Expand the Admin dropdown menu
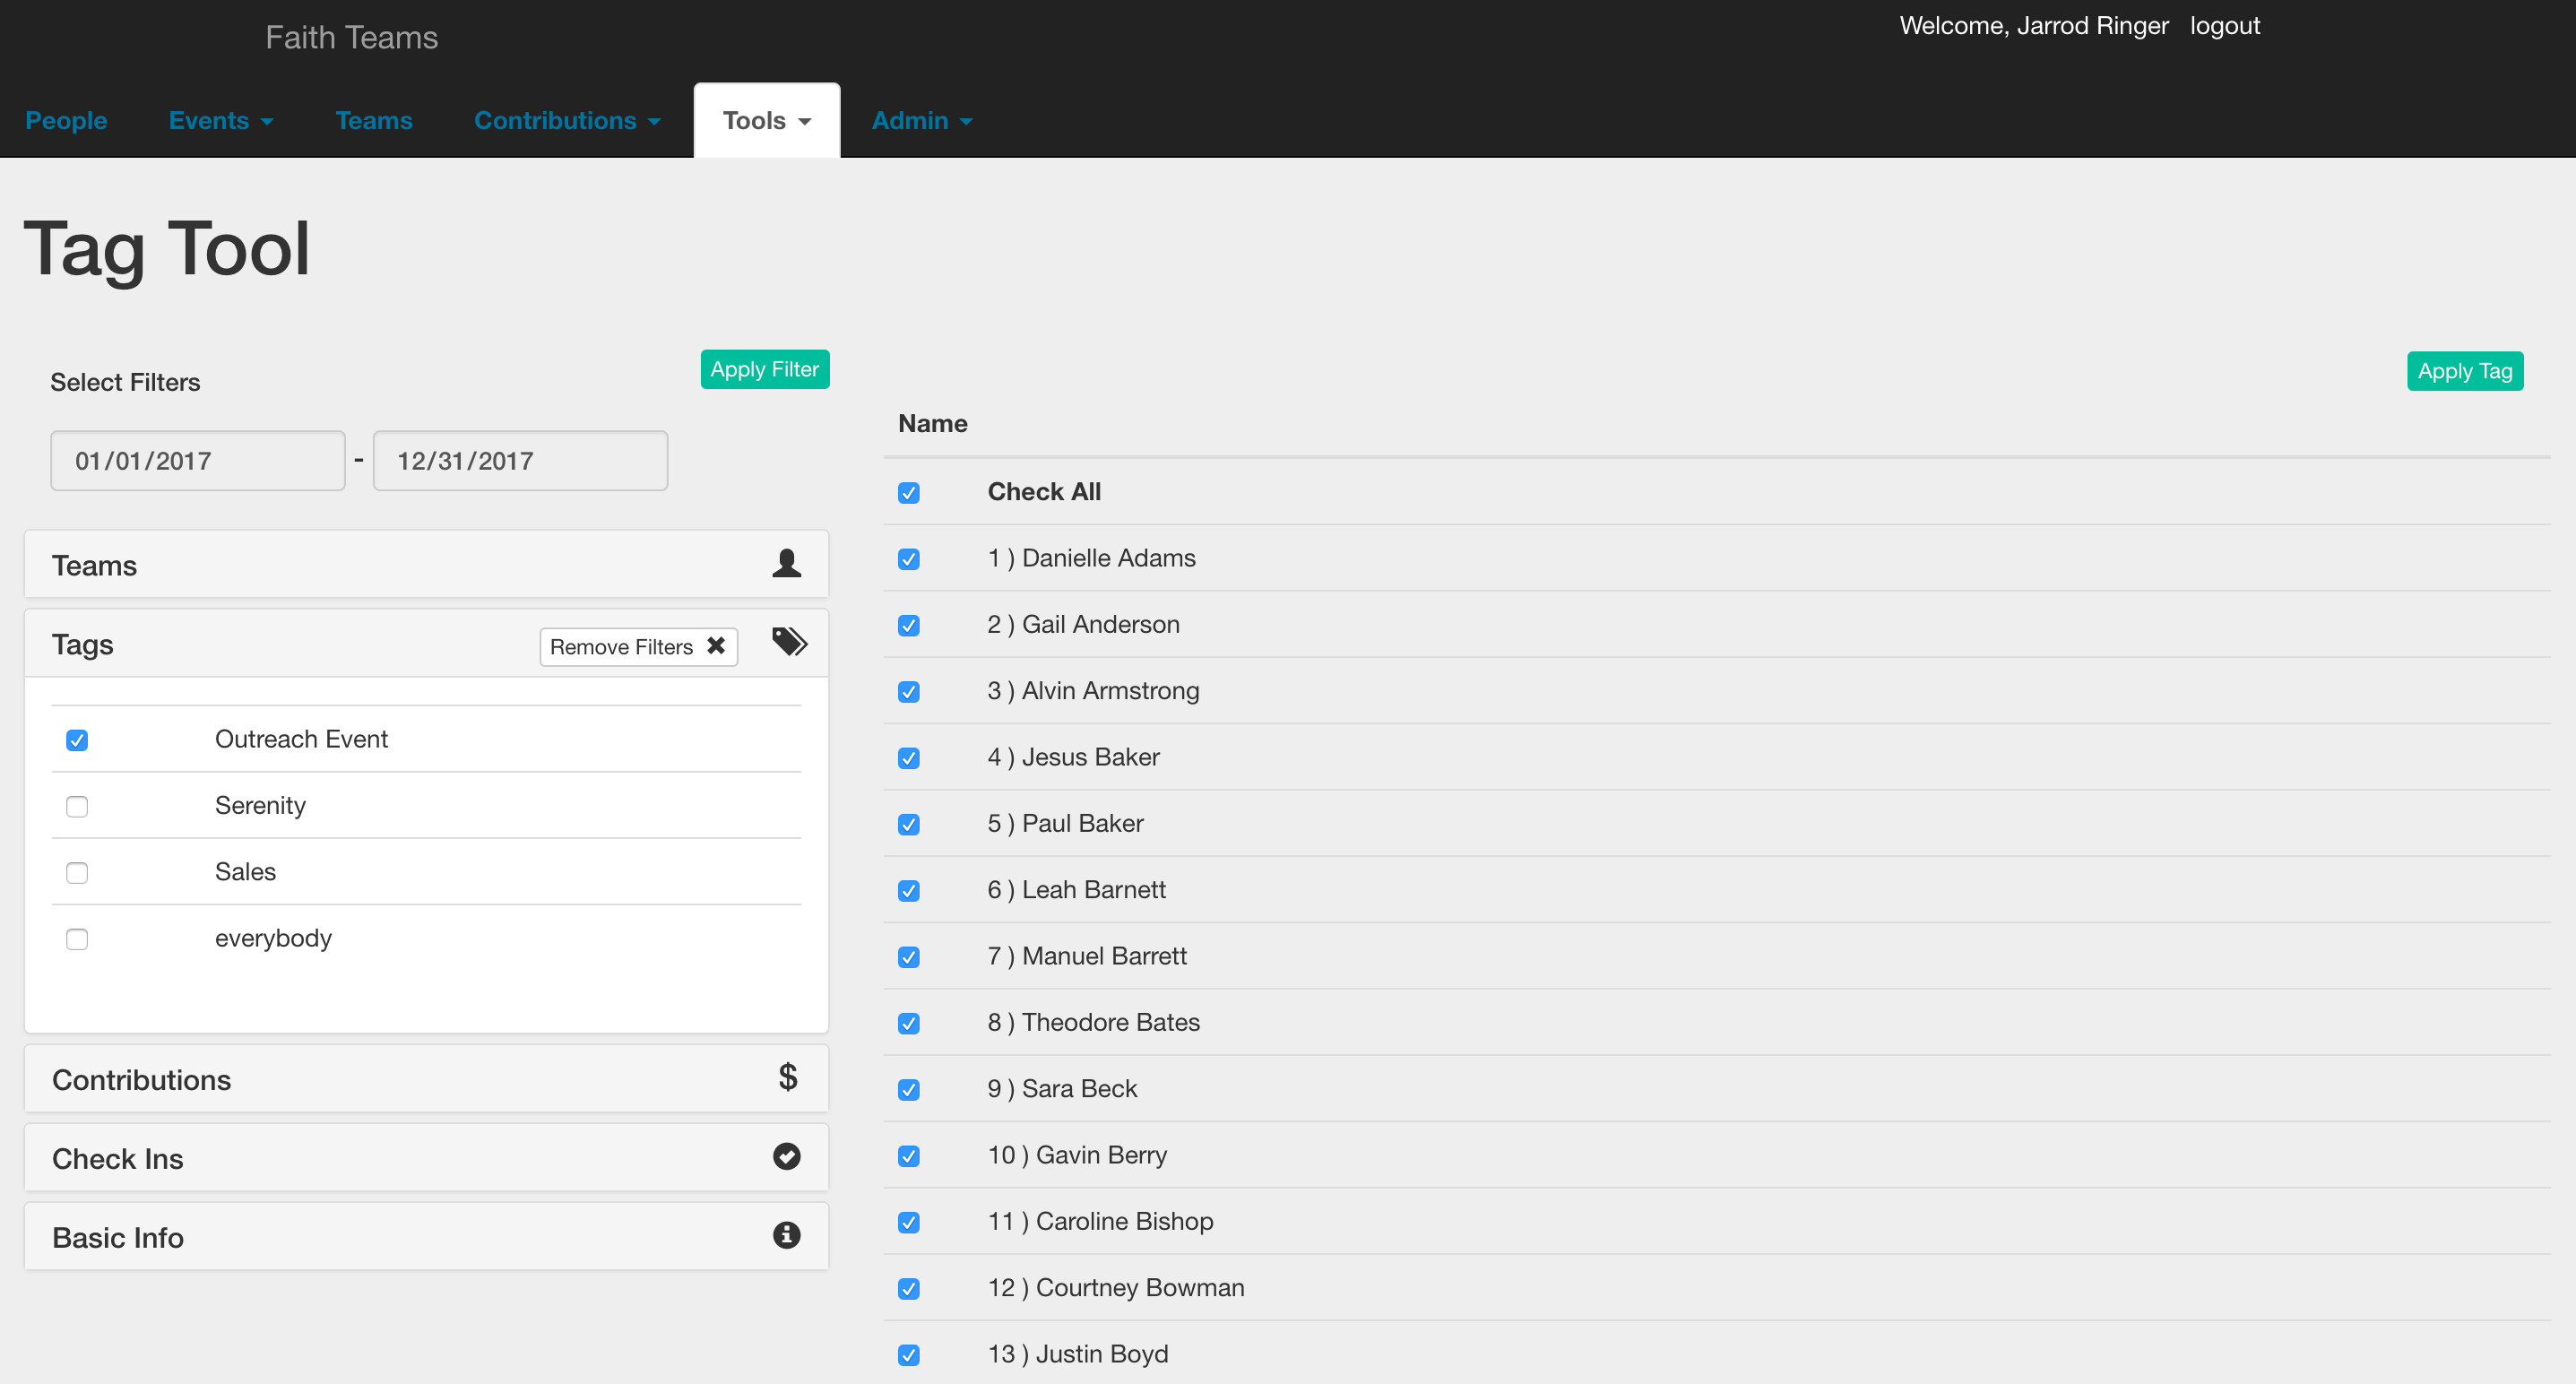Screen dimensions: 2576x1384 920,121
